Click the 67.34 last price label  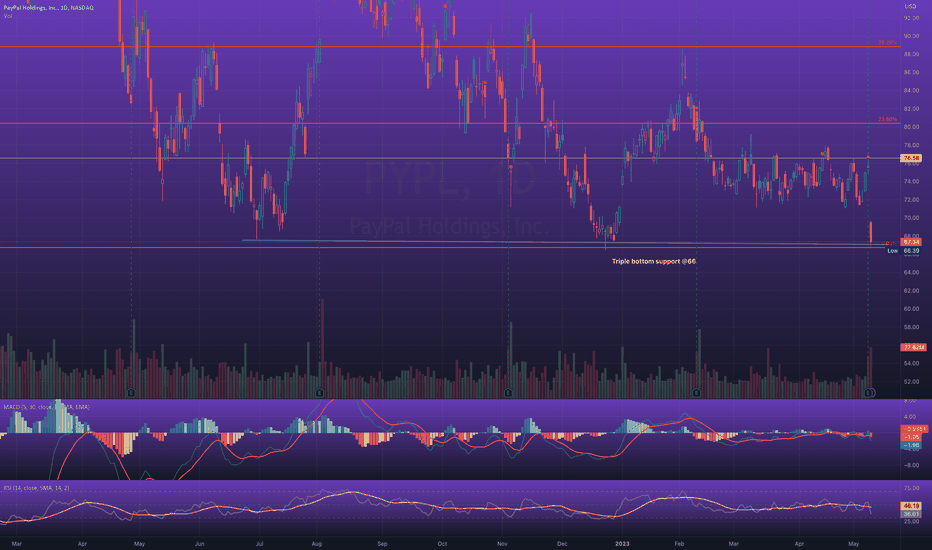(912, 242)
